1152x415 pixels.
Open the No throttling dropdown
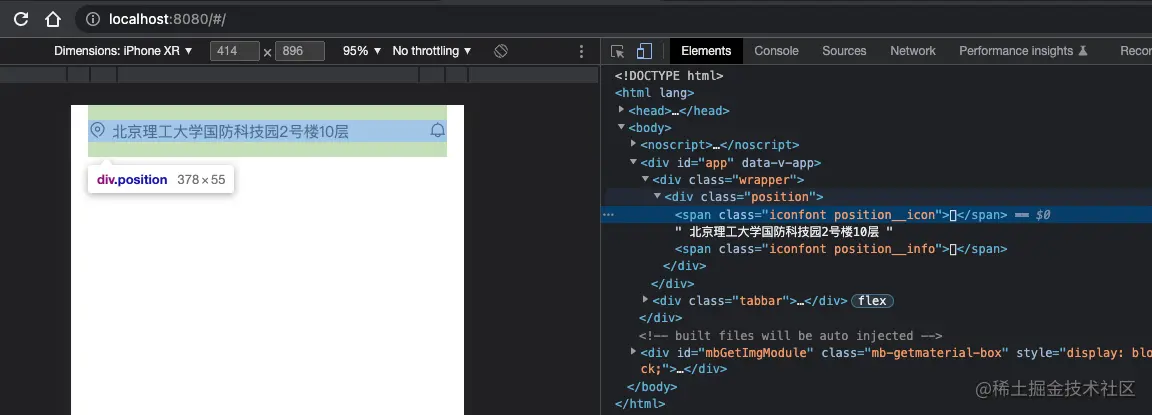tap(431, 51)
